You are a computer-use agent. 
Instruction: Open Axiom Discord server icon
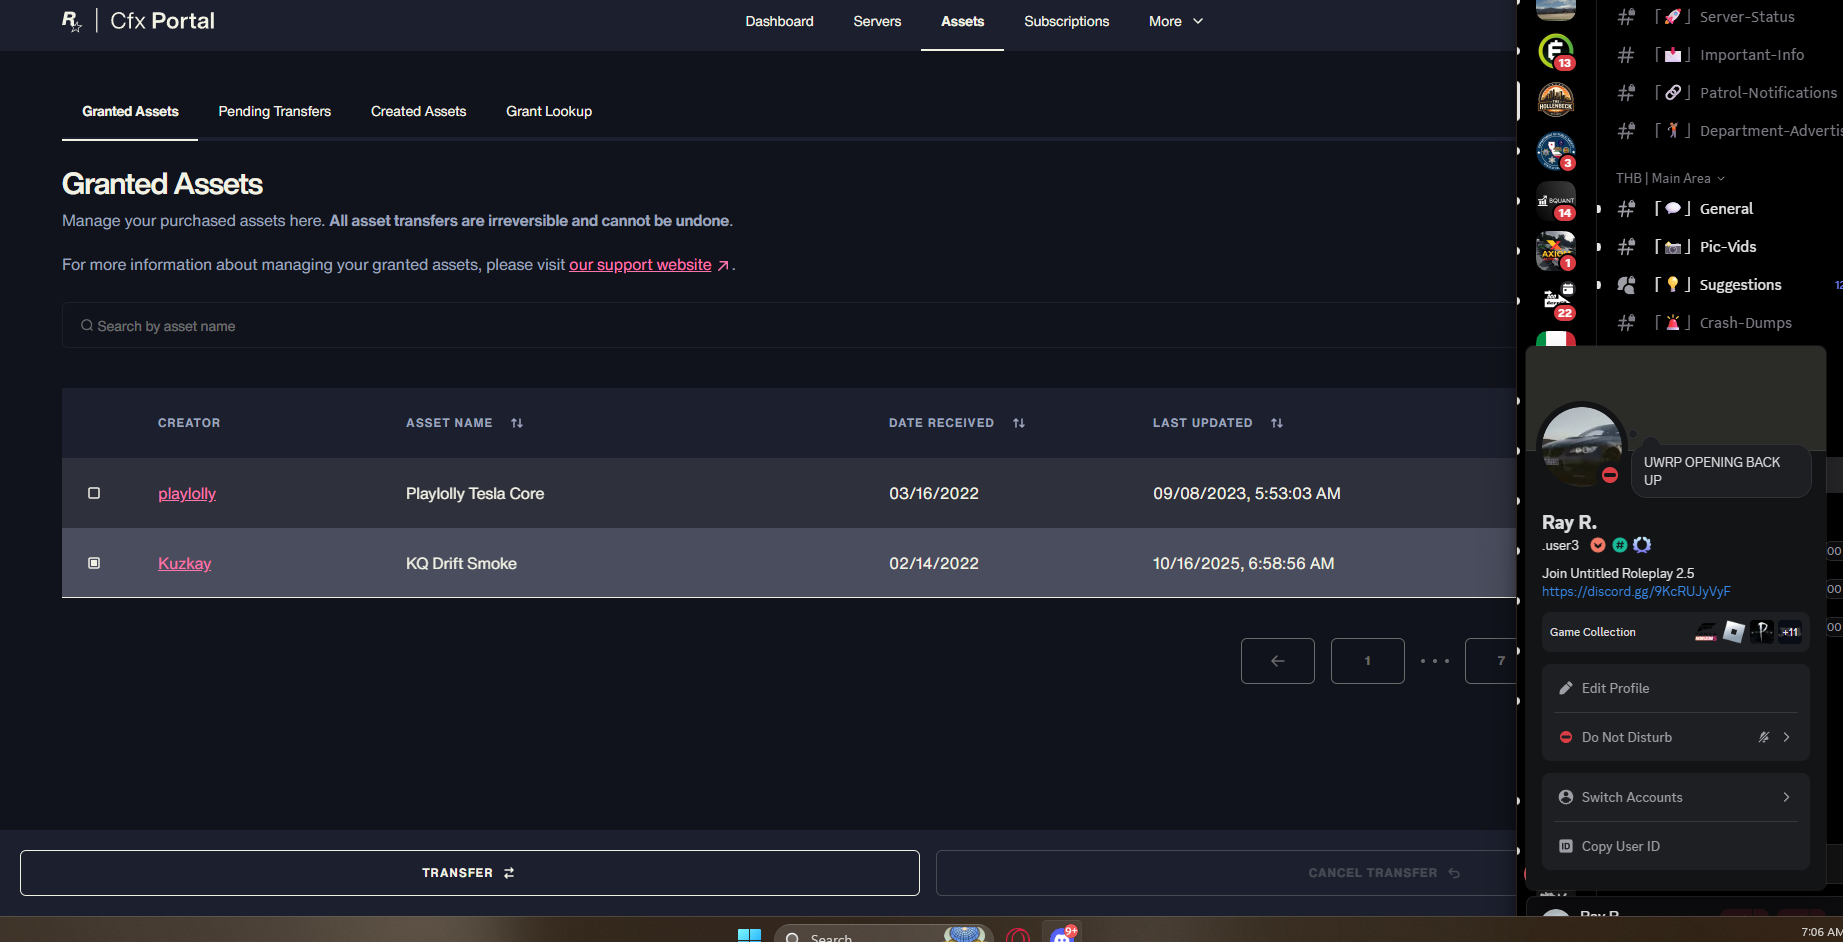coord(1555,250)
